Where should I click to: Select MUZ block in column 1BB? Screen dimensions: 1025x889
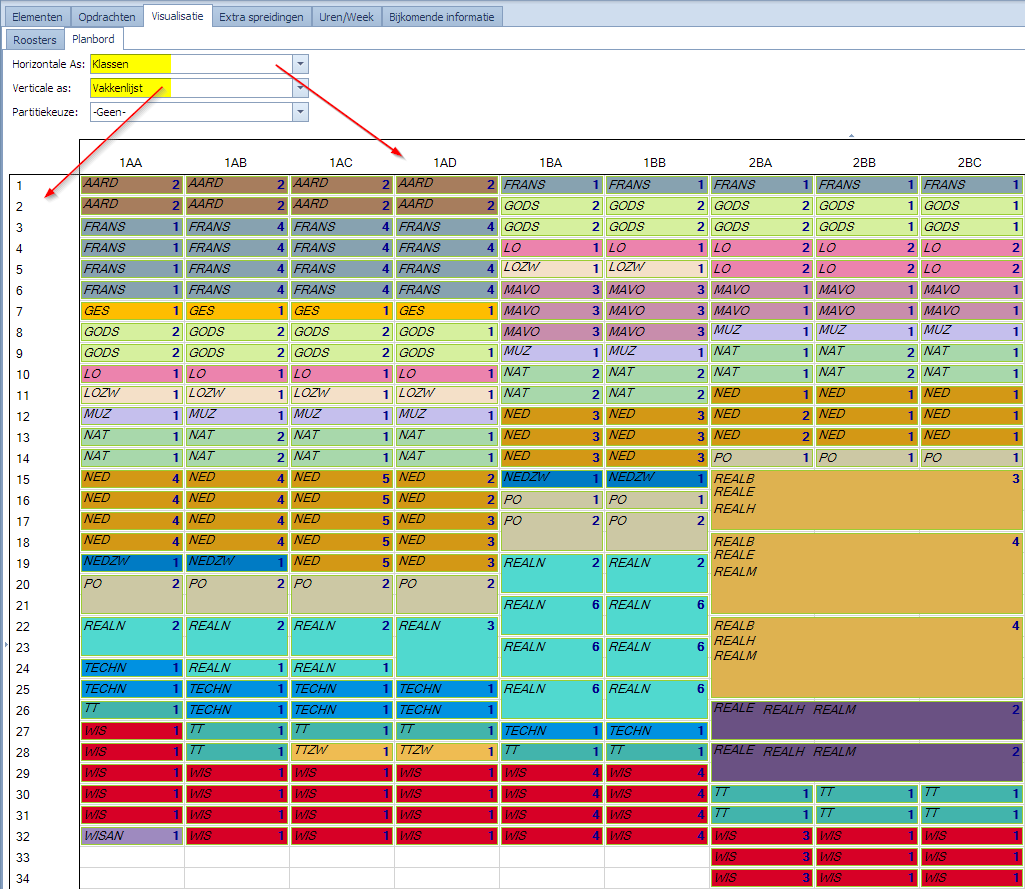click(x=656, y=352)
